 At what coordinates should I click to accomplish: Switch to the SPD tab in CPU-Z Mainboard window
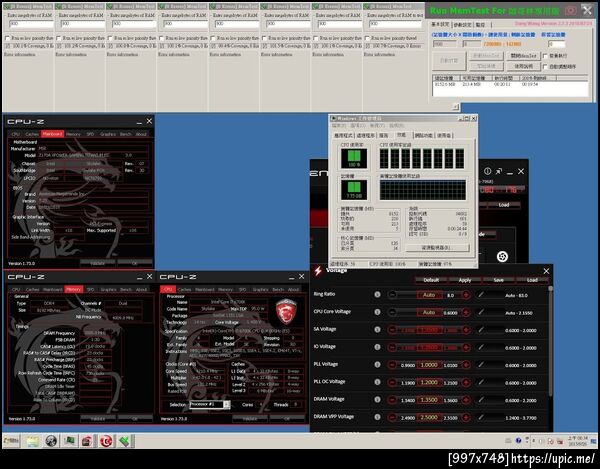pos(90,133)
